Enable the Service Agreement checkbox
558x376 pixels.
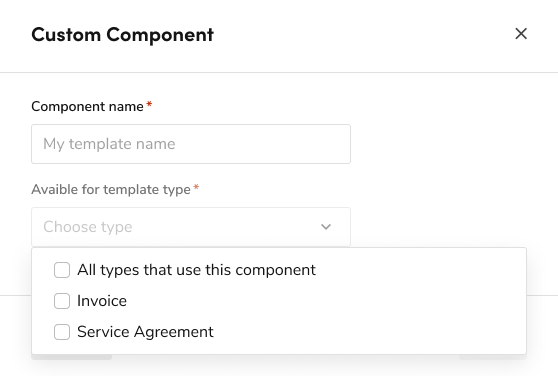point(62,332)
